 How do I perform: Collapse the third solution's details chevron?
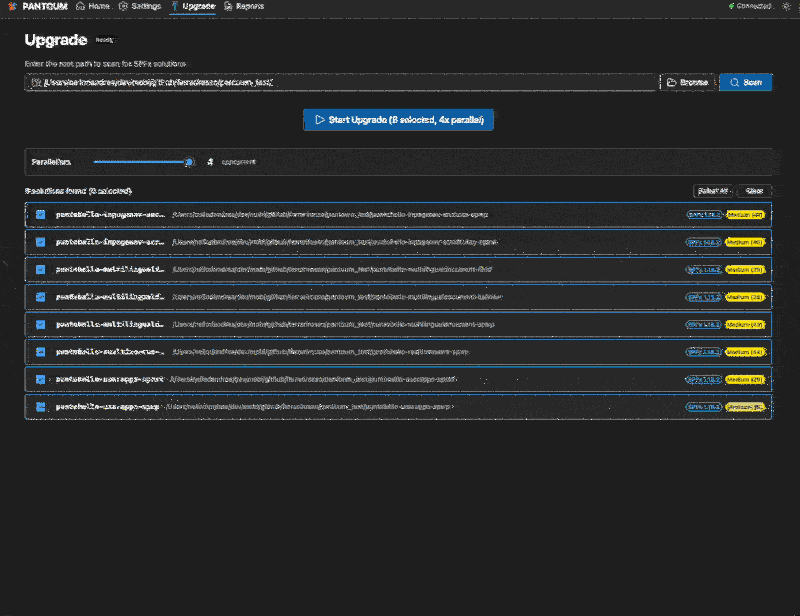[51, 269]
